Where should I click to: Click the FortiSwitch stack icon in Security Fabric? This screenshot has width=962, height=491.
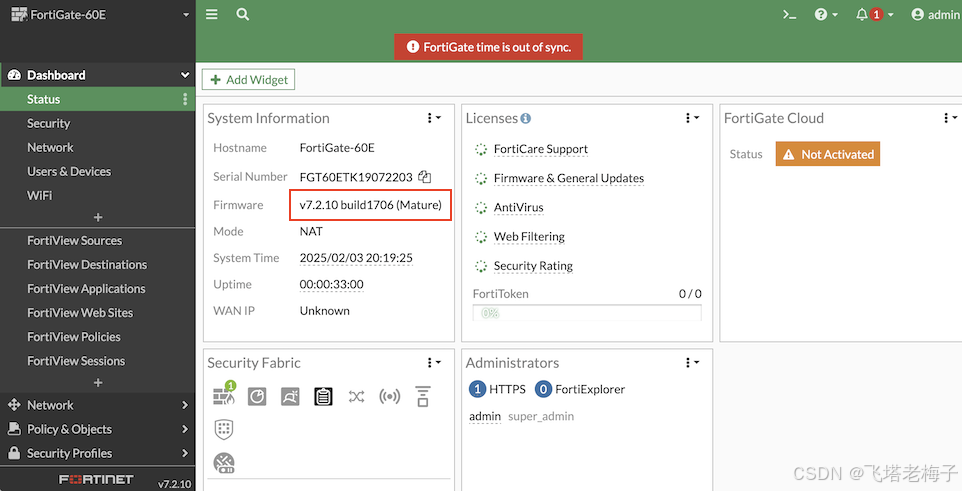423,396
